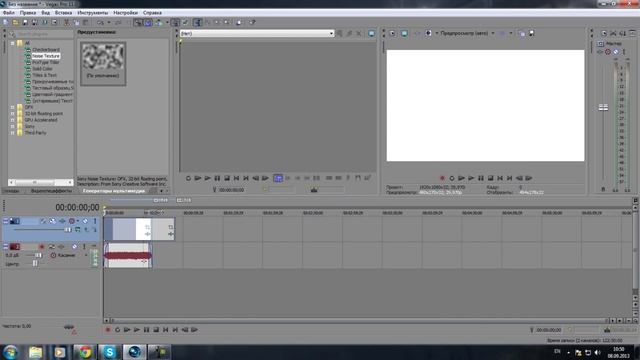Stop playback in the timeline transport bar
This screenshot has height=360, width=640.
156,330
